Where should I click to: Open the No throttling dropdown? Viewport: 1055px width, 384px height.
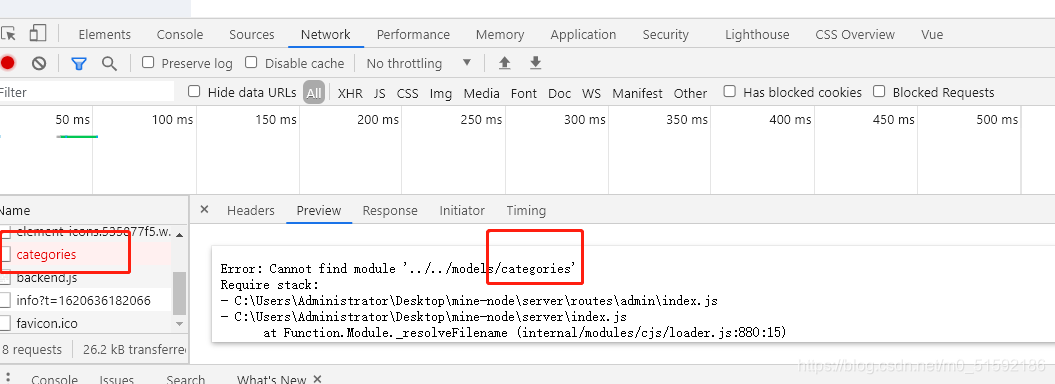[x=419, y=63]
